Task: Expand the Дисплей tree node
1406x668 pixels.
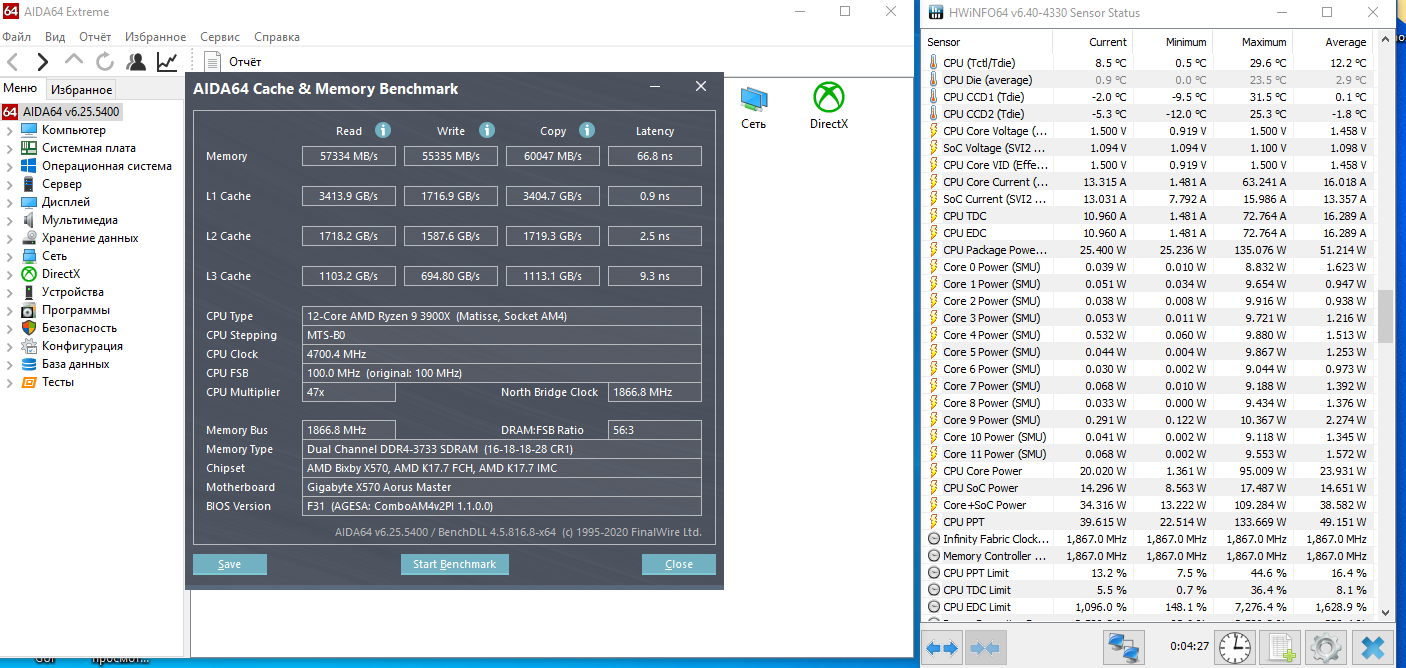Action: 10,202
